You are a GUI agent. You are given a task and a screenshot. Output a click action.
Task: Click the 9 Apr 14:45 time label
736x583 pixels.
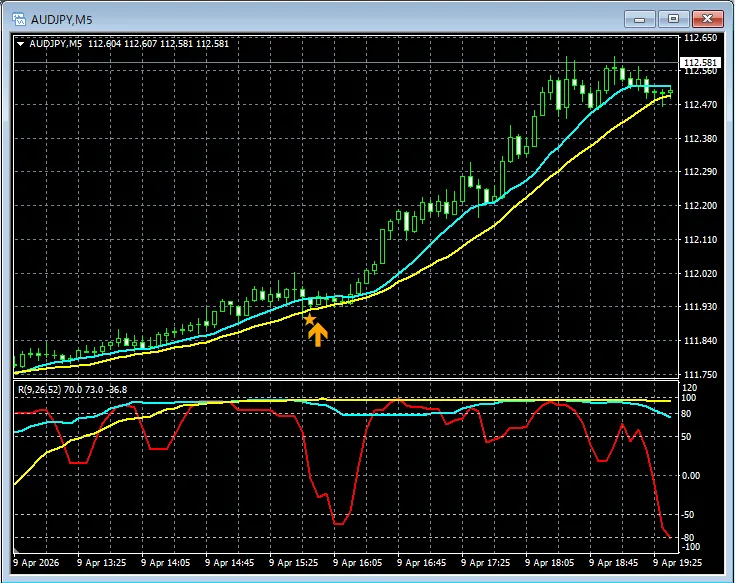coord(230,562)
